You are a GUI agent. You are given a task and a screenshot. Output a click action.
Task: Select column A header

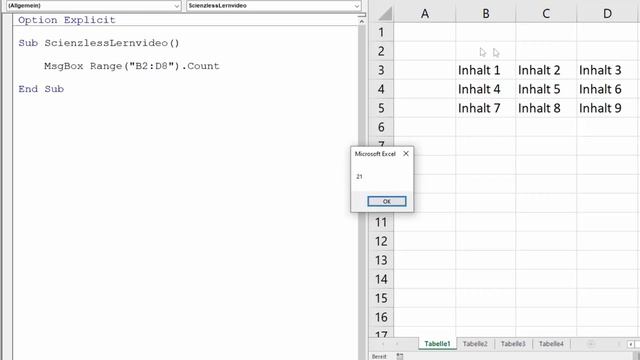(x=424, y=13)
